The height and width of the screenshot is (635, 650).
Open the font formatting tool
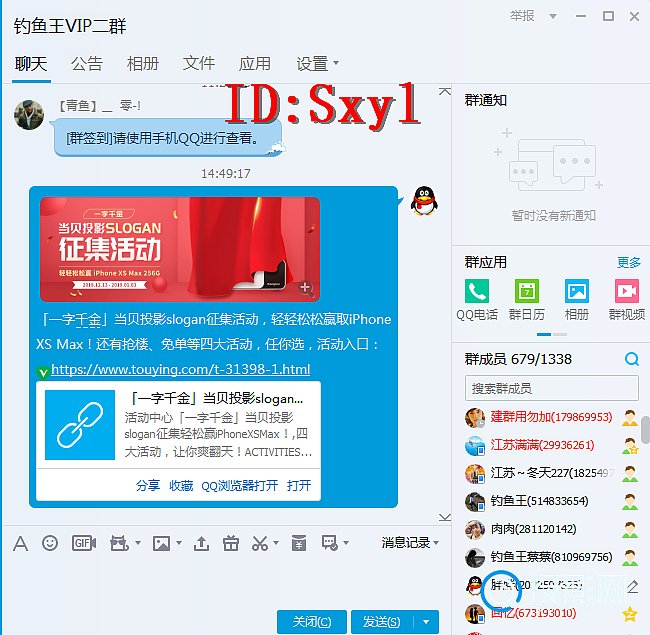(x=20, y=543)
